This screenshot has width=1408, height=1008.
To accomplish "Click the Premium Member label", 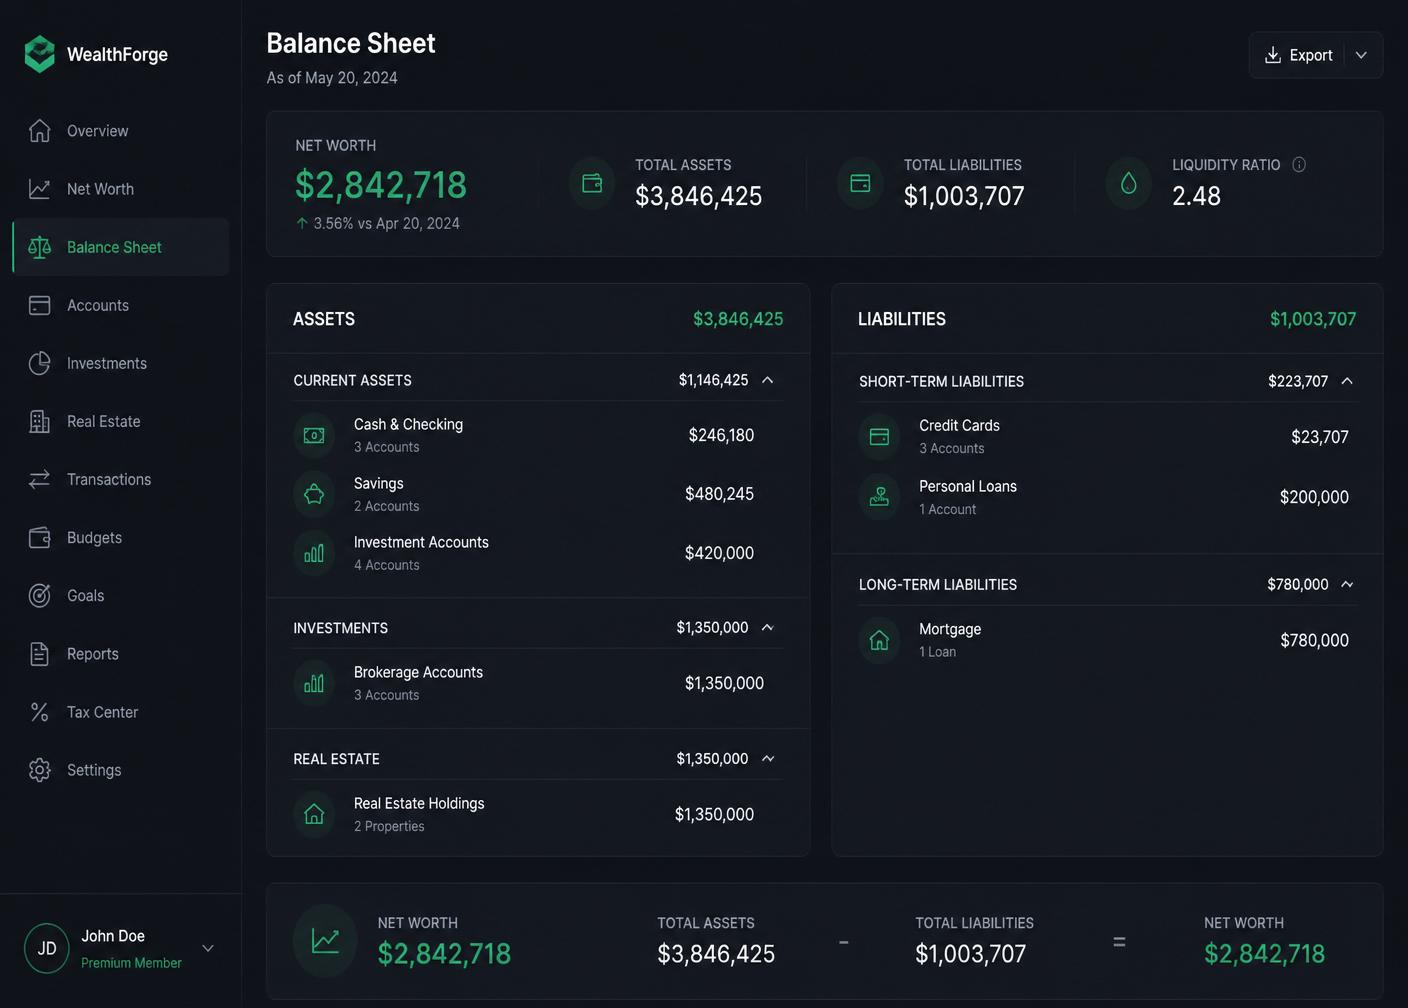I will (131, 963).
